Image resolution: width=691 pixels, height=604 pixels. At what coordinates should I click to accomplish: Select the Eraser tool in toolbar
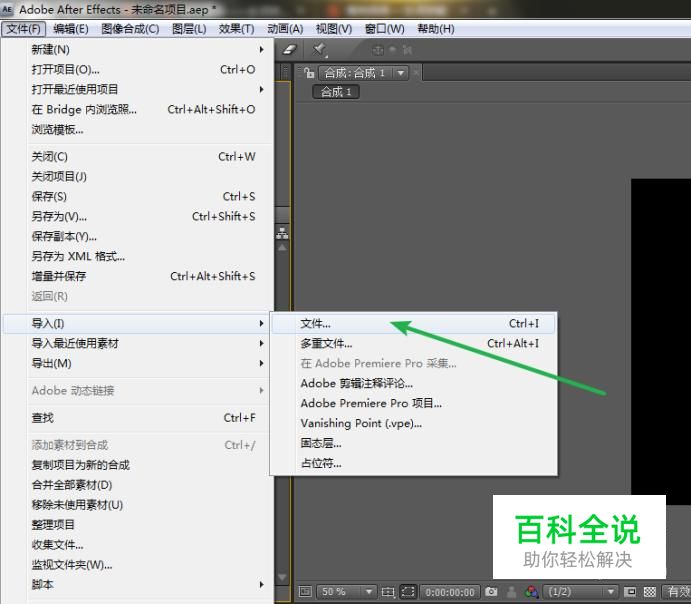[290, 50]
